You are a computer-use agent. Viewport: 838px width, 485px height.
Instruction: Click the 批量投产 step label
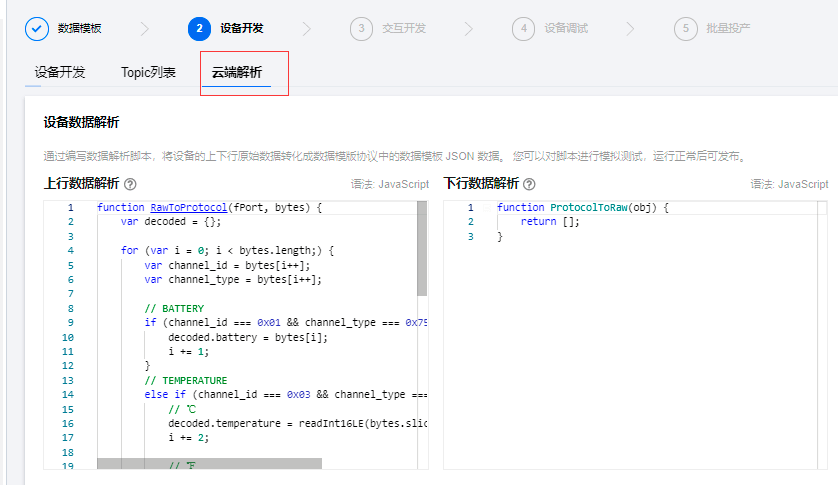(728, 28)
